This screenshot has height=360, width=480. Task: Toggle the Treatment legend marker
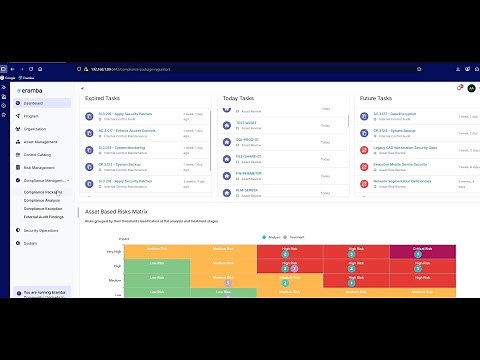(x=285, y=237)
